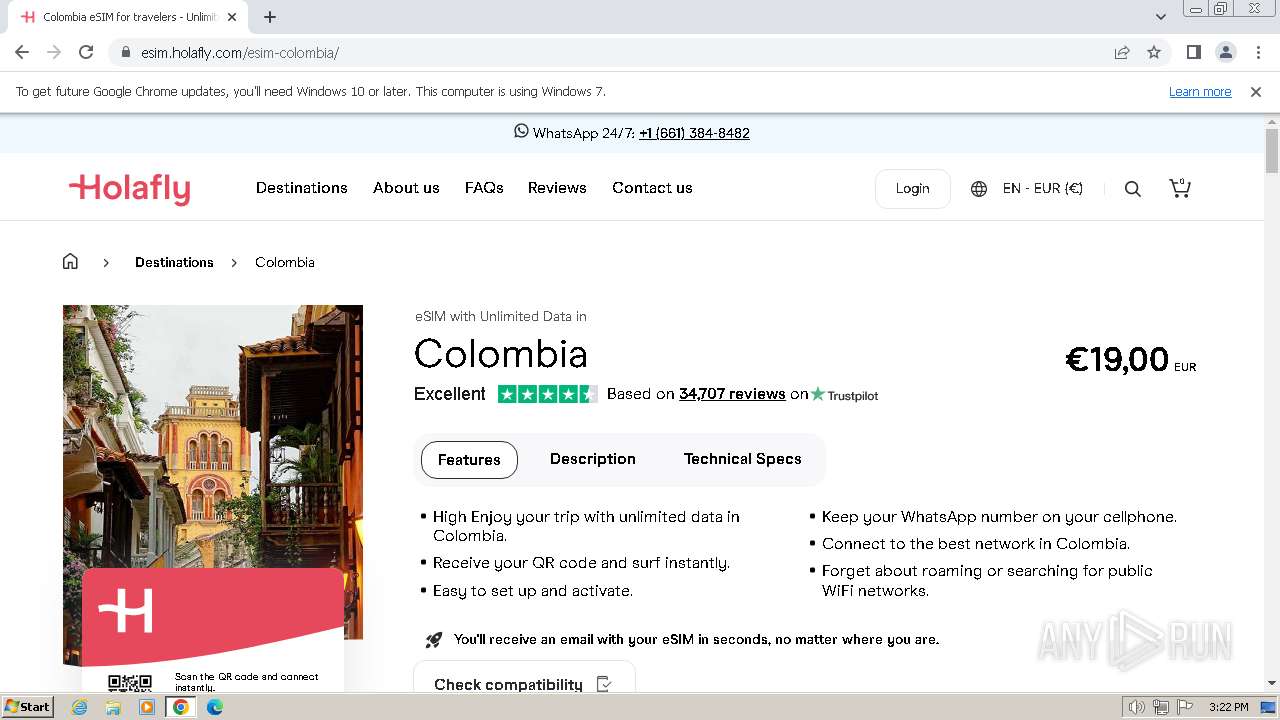Click the volume icon in system tray
This screenshot has width=1280, height=720.
click(x=1137, y=707)
